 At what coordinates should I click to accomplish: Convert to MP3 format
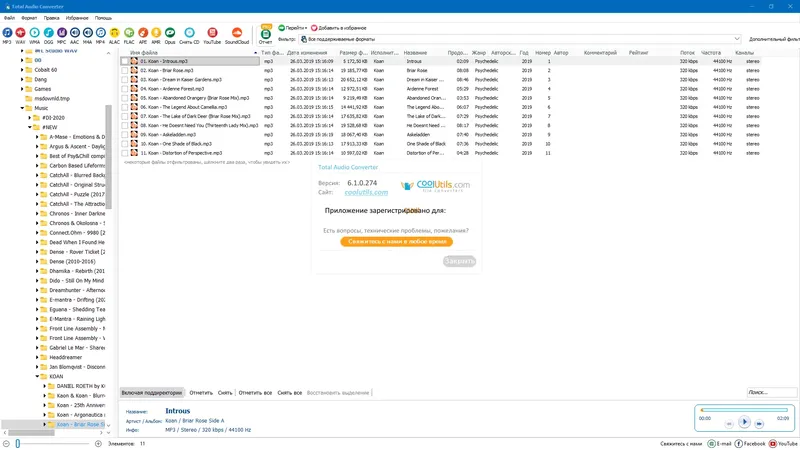coord(7,34)
